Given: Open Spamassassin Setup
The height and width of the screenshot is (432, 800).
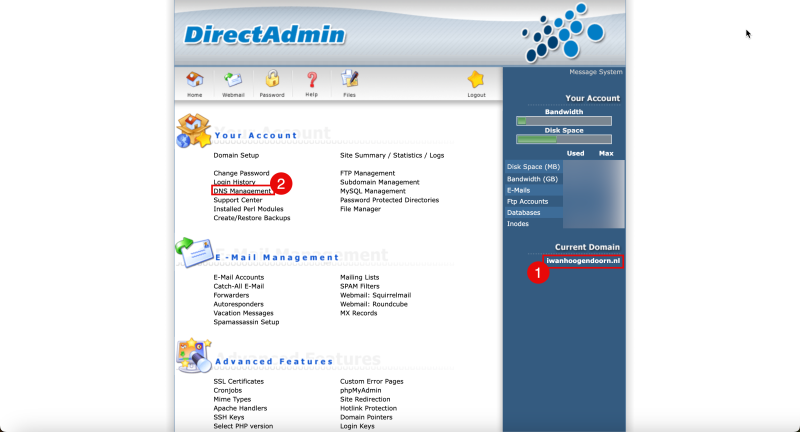Looking at the screenshot, I should (x=246, y=322).
